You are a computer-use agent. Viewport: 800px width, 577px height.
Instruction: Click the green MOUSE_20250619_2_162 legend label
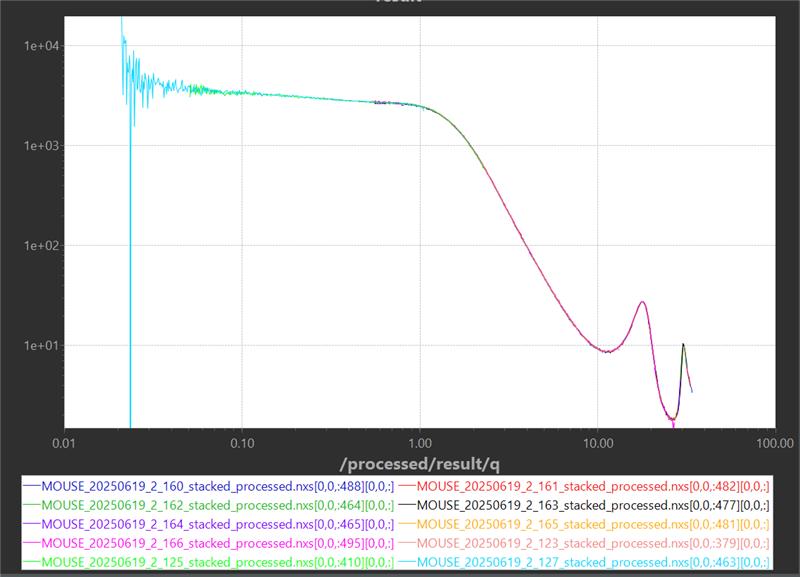217,504
